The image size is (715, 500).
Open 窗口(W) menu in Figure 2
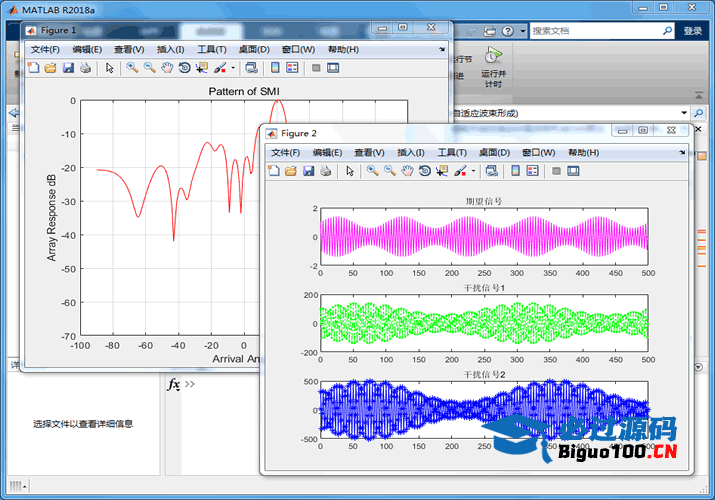pyautogui.click(x=539, y=152)
